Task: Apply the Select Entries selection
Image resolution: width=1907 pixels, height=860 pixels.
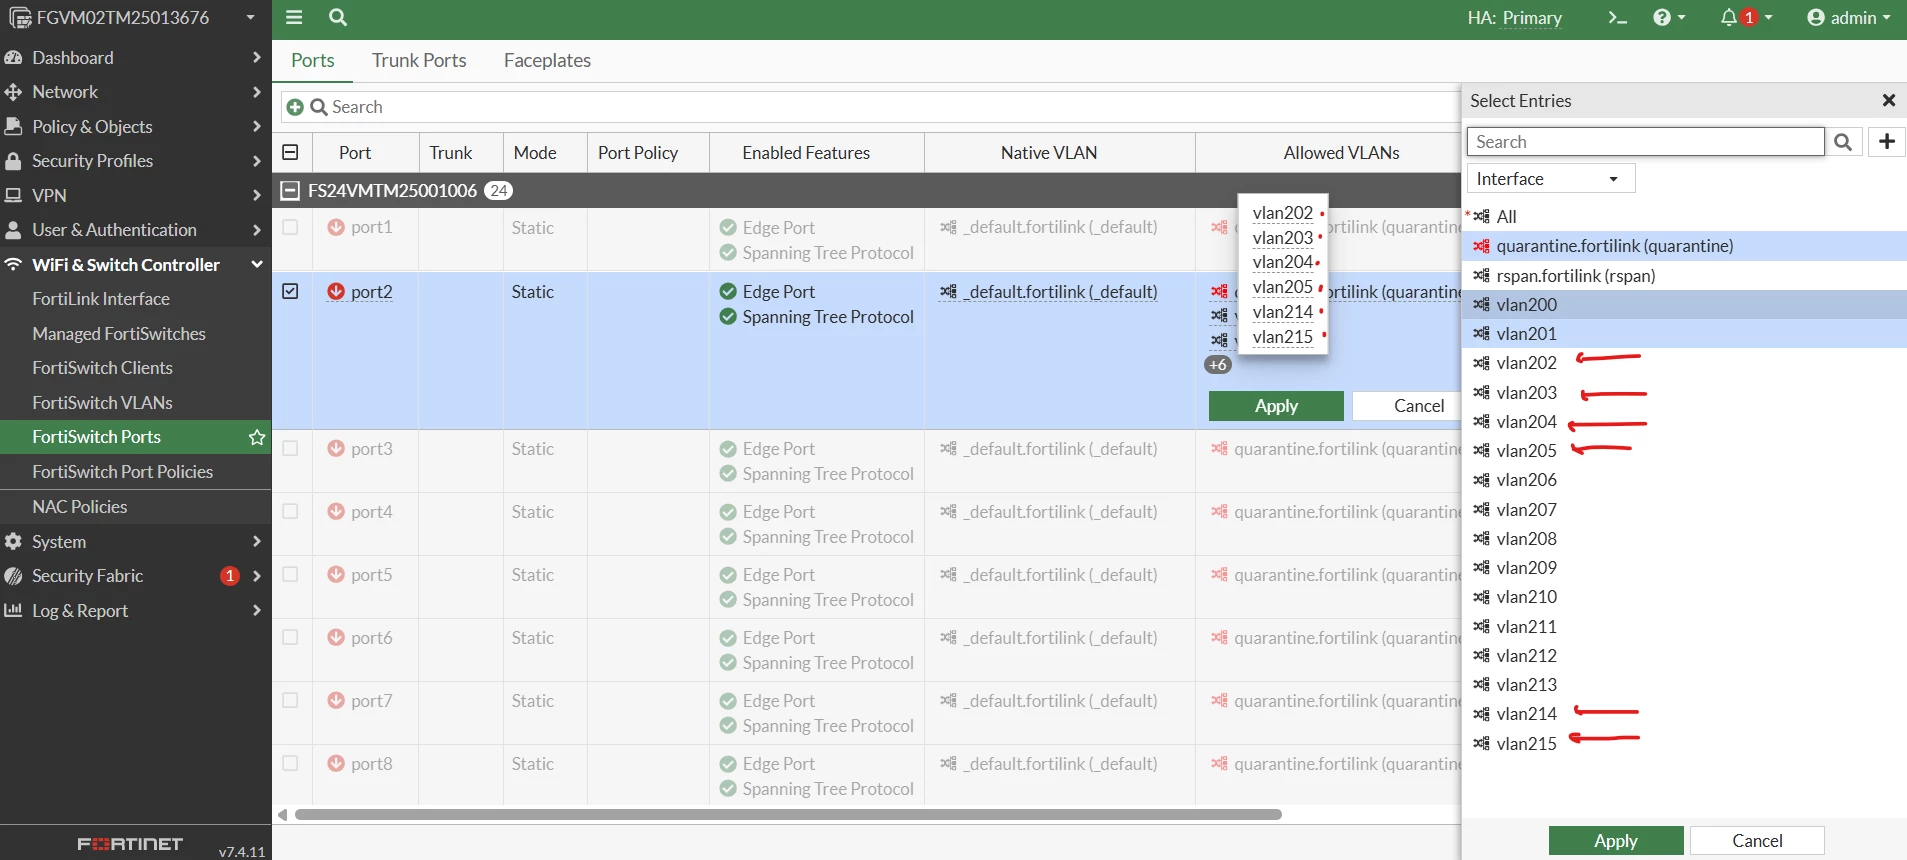Action: pos(1616,841)
